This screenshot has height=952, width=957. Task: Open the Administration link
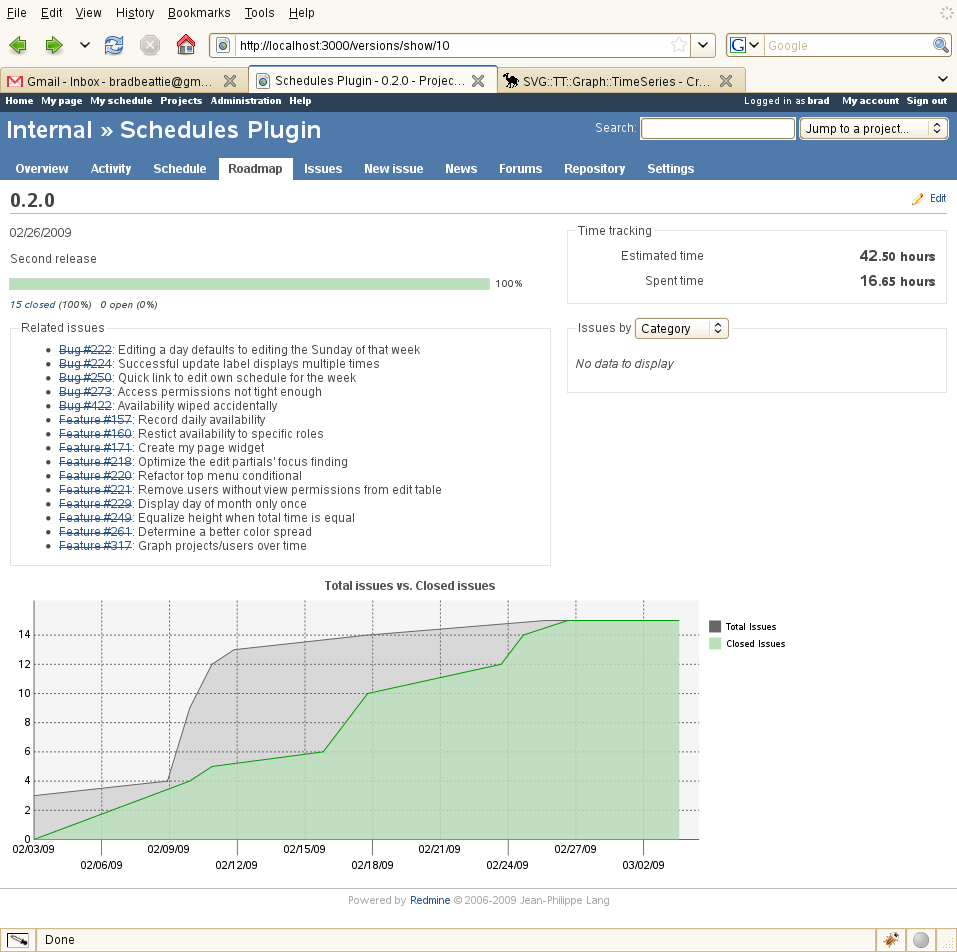point(246,101)
